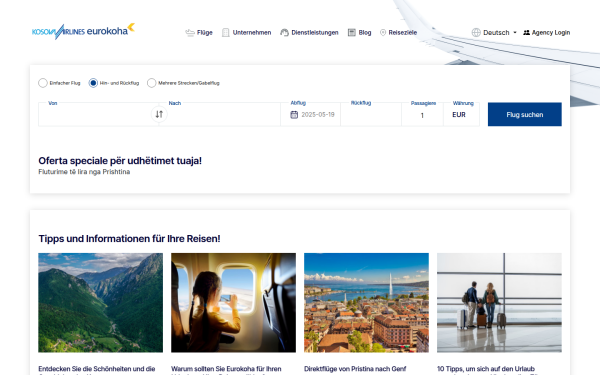Open the Deutsch language dropdown
The image size is (600, 375).
coord(494,33)
